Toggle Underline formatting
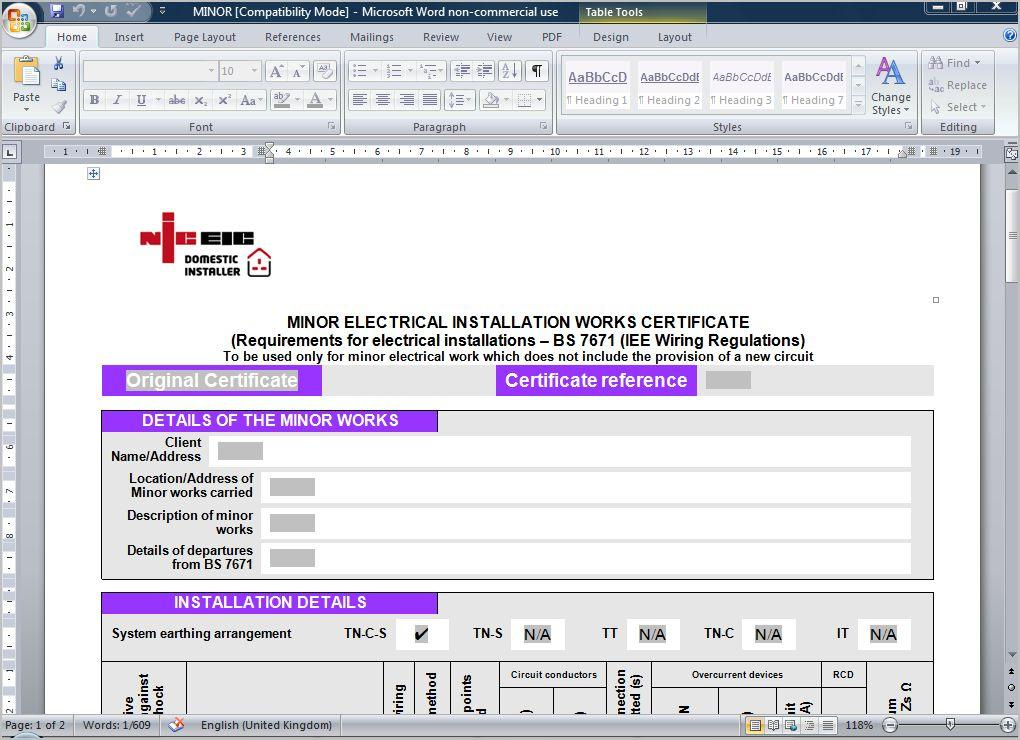This screenshot has height=740, width=1020. point(141,100)
